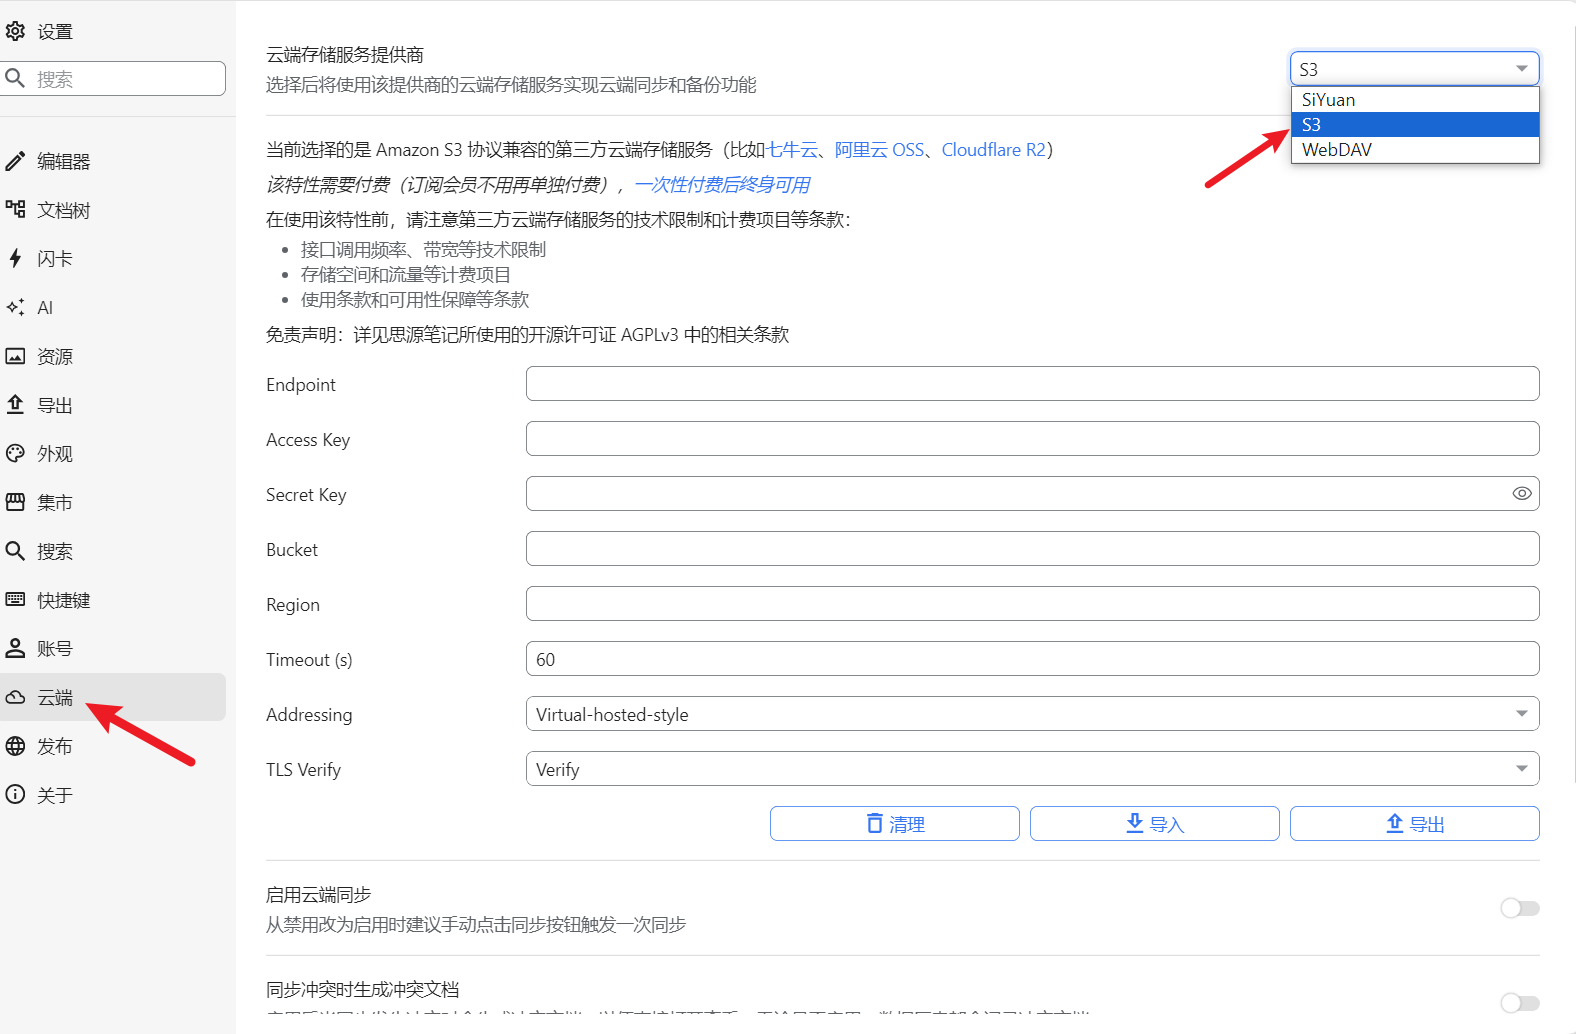This screenshot has width=1576, height=1034.
Task: Show the Secret Key with the eye icon
Action: (1522, 493)
